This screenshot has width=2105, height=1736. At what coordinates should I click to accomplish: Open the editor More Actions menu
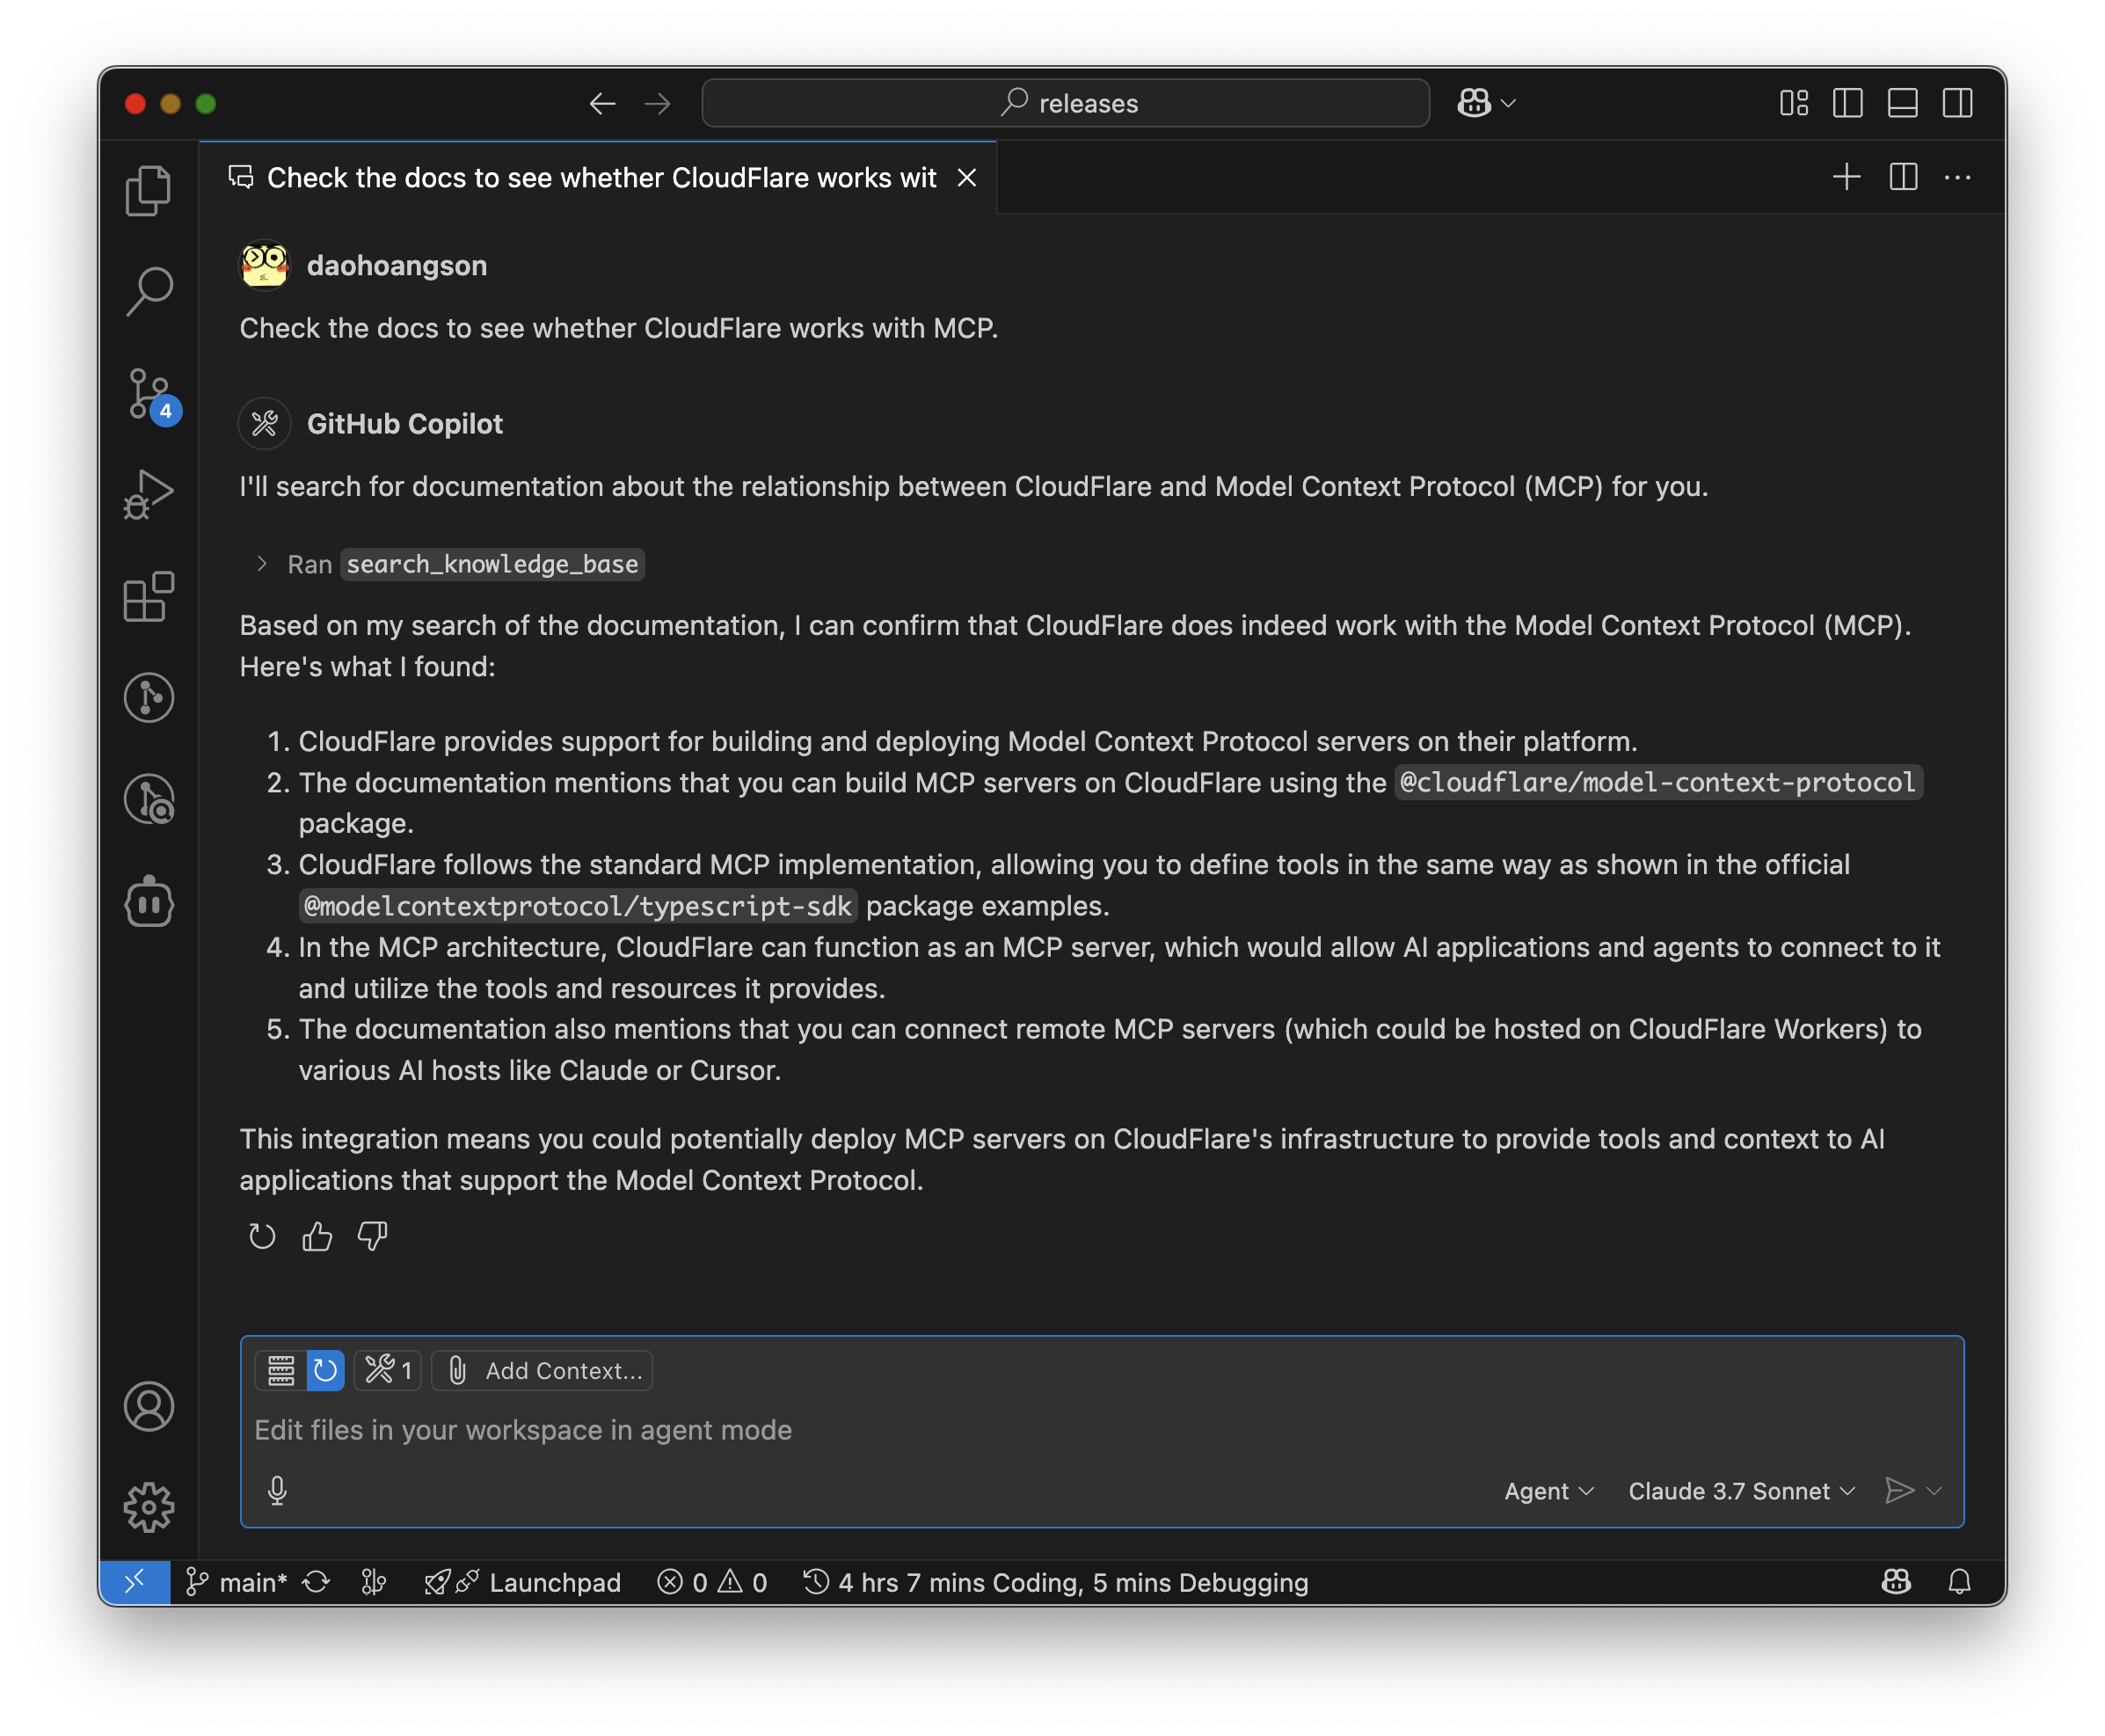(x=1957, y=178)
